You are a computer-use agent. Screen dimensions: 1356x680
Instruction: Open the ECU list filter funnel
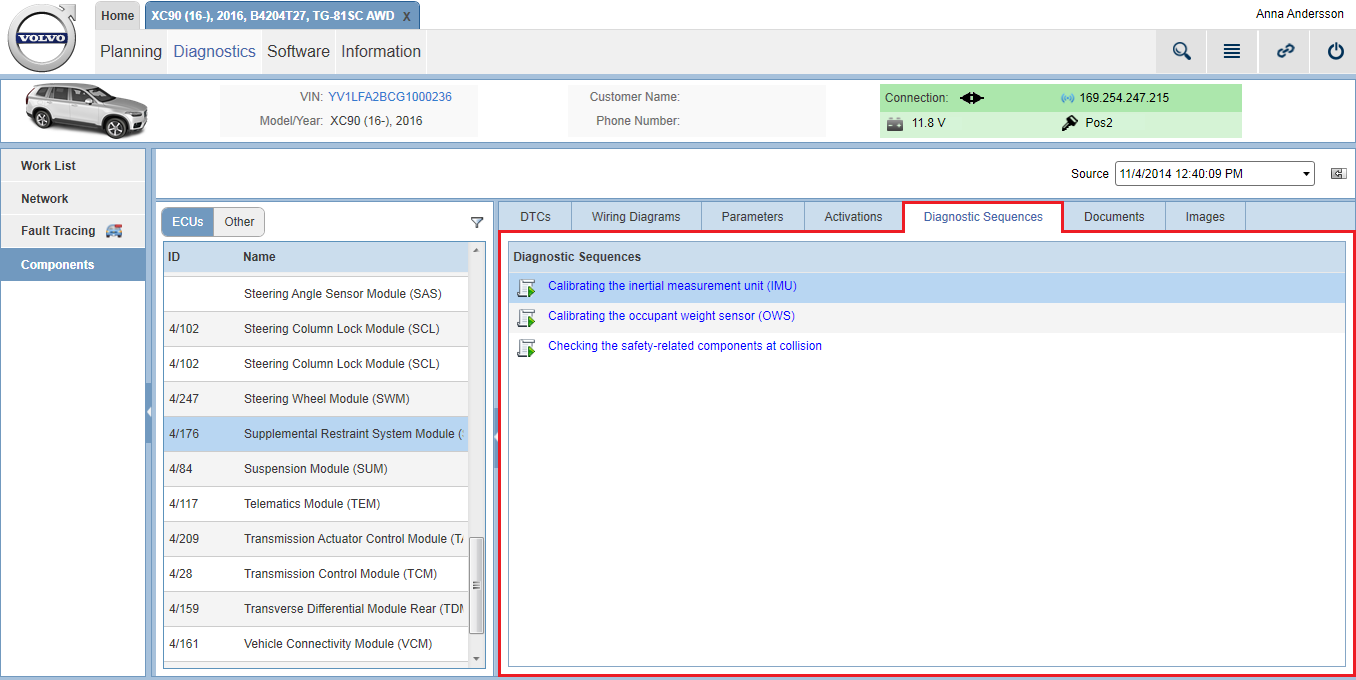coord(477,222)
